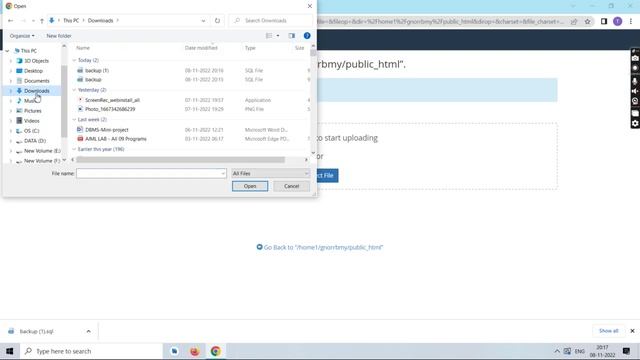Viewport: 640px width, 360px height.
Task: Select the ScreenRec_webinstall_all application file
Action: click(112, 100)
